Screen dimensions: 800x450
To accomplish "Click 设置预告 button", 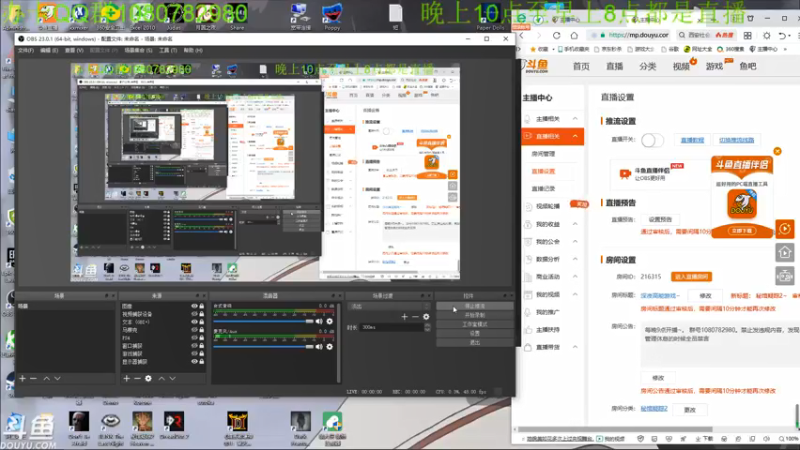I will pos(660,219).
